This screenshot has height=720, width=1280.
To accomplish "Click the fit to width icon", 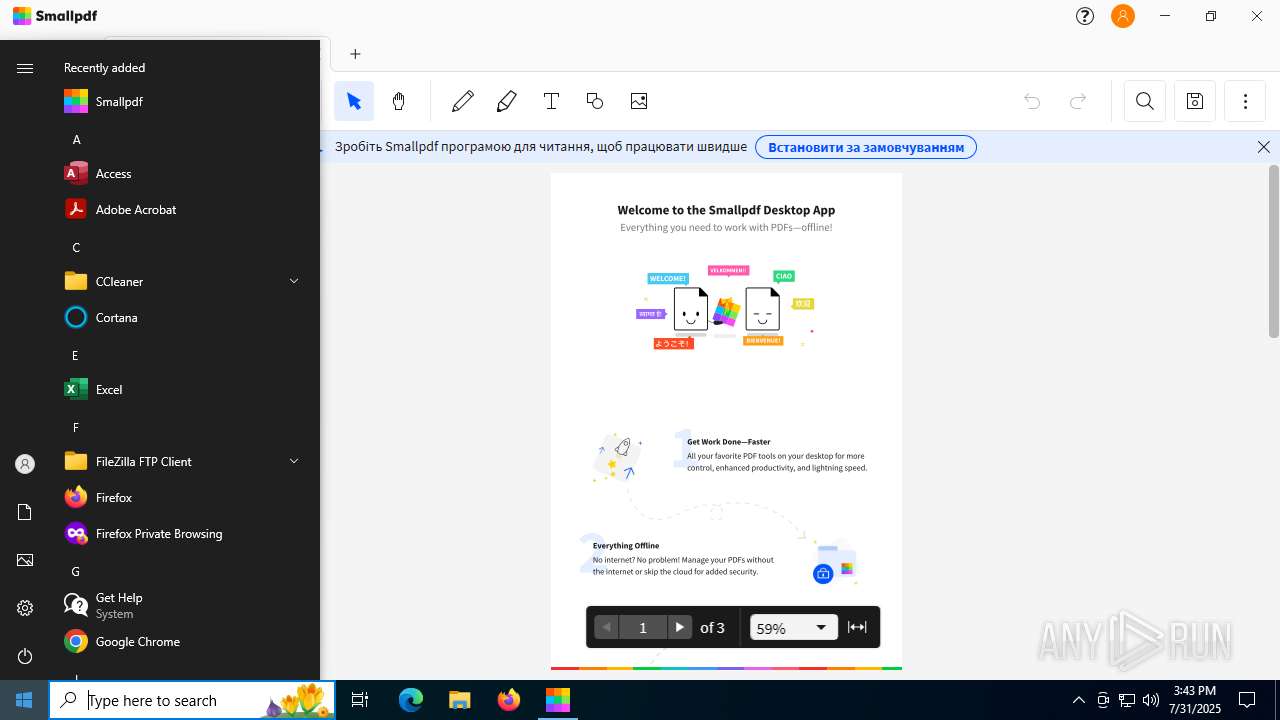I will tap(857, 627).
